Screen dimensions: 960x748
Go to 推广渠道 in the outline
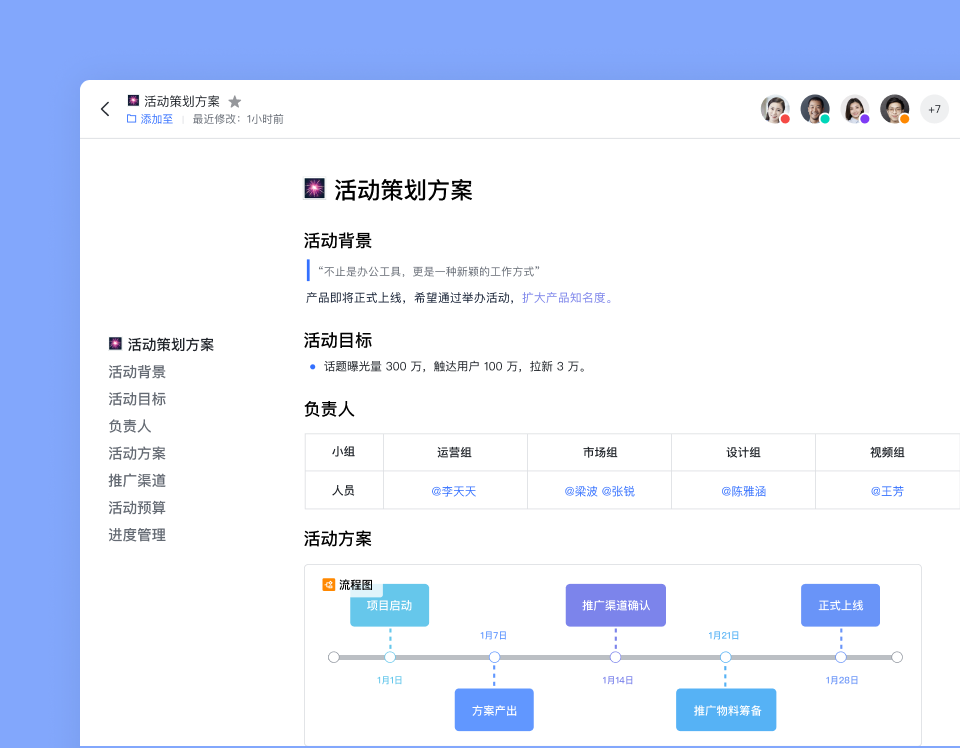pos(137,480)
